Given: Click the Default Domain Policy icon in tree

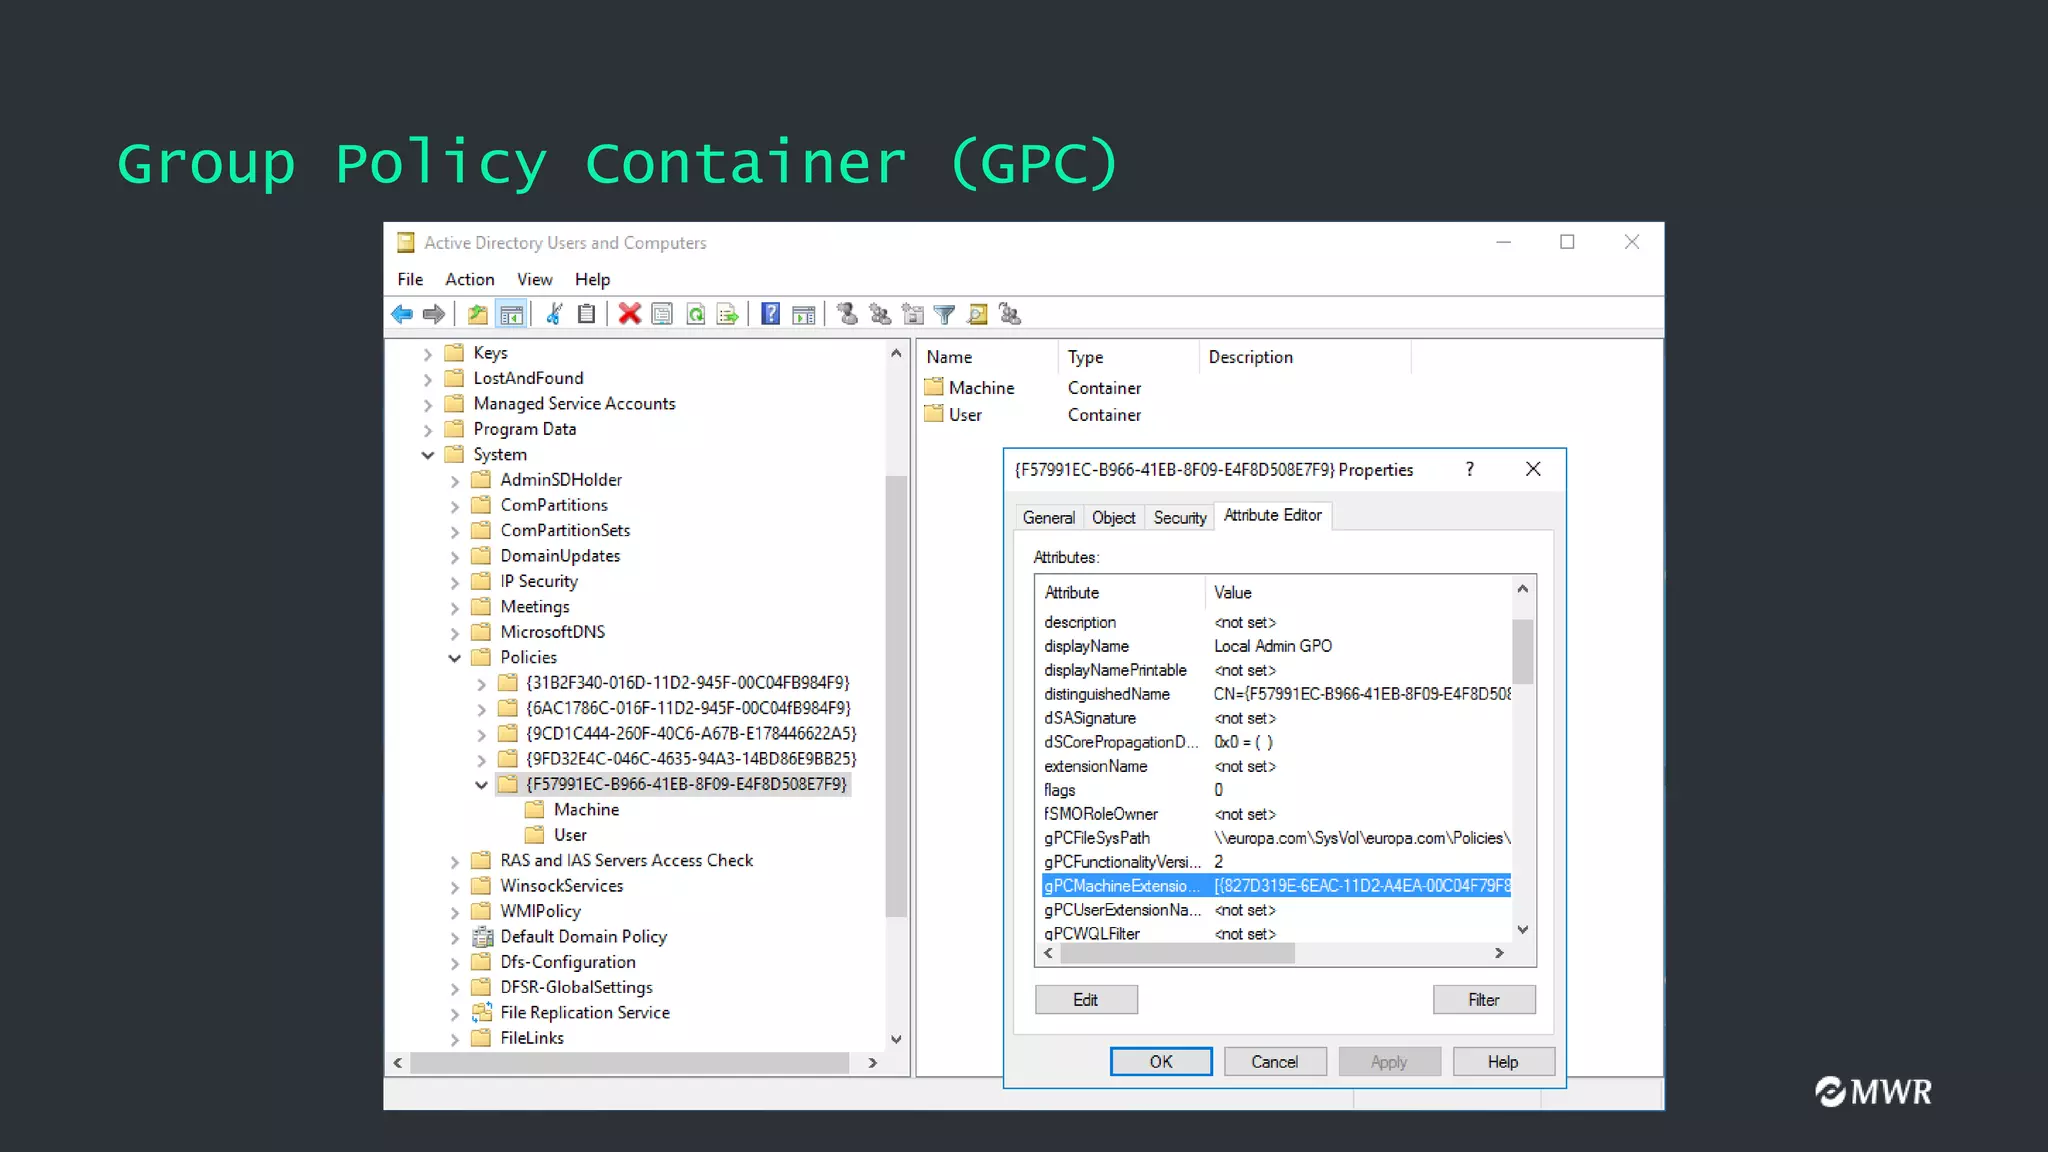Looking at the screenshot, I should tap(482, 937).
